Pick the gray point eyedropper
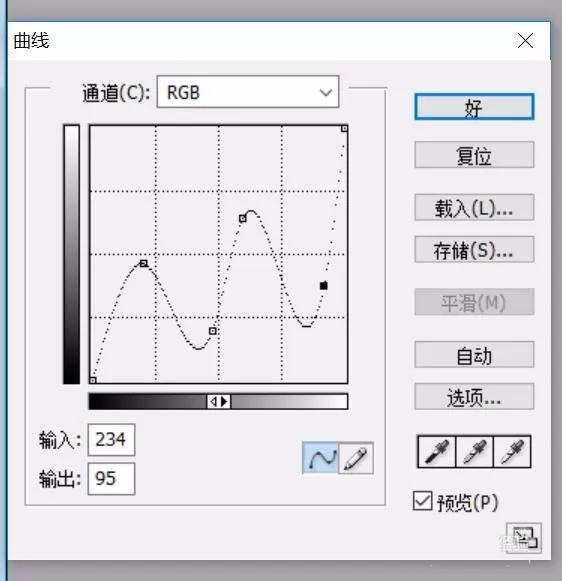562x581 pixels. coord(475,452)
